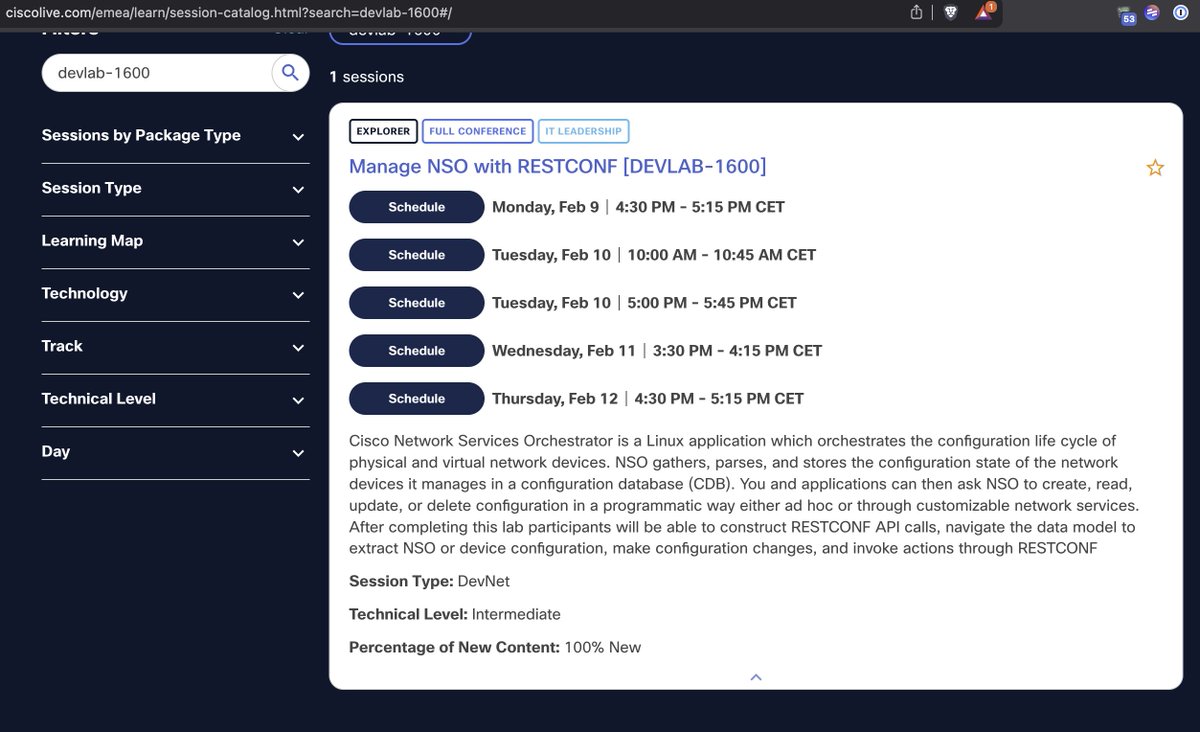
Task: Expand the Track filter
Action: [x=175, y=347]
